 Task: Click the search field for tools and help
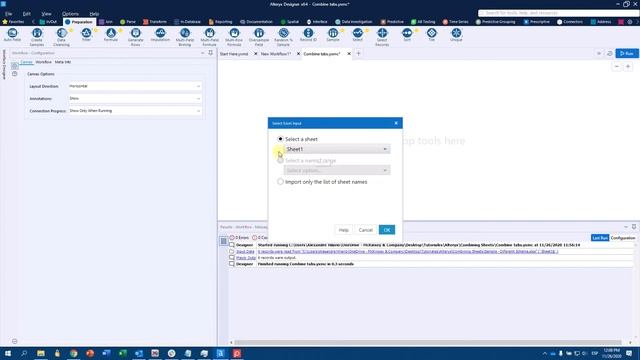click(558, 13)
